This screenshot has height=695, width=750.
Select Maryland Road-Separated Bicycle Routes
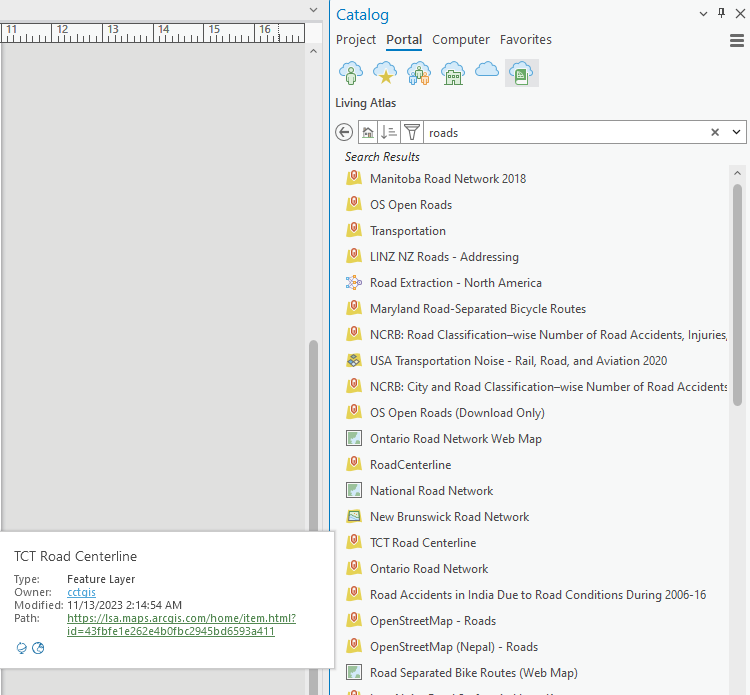click(x=478, y=309)
